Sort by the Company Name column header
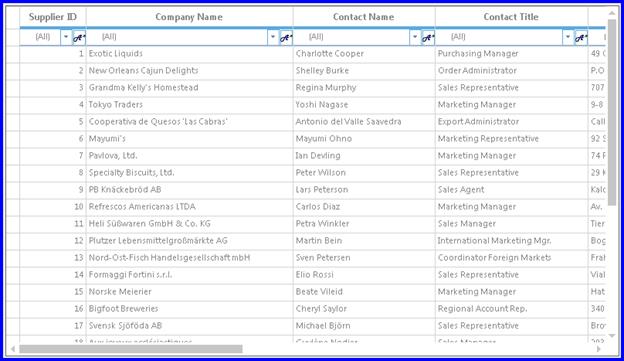The height and width of the screenshot is (361, 624). coord(189,17)
